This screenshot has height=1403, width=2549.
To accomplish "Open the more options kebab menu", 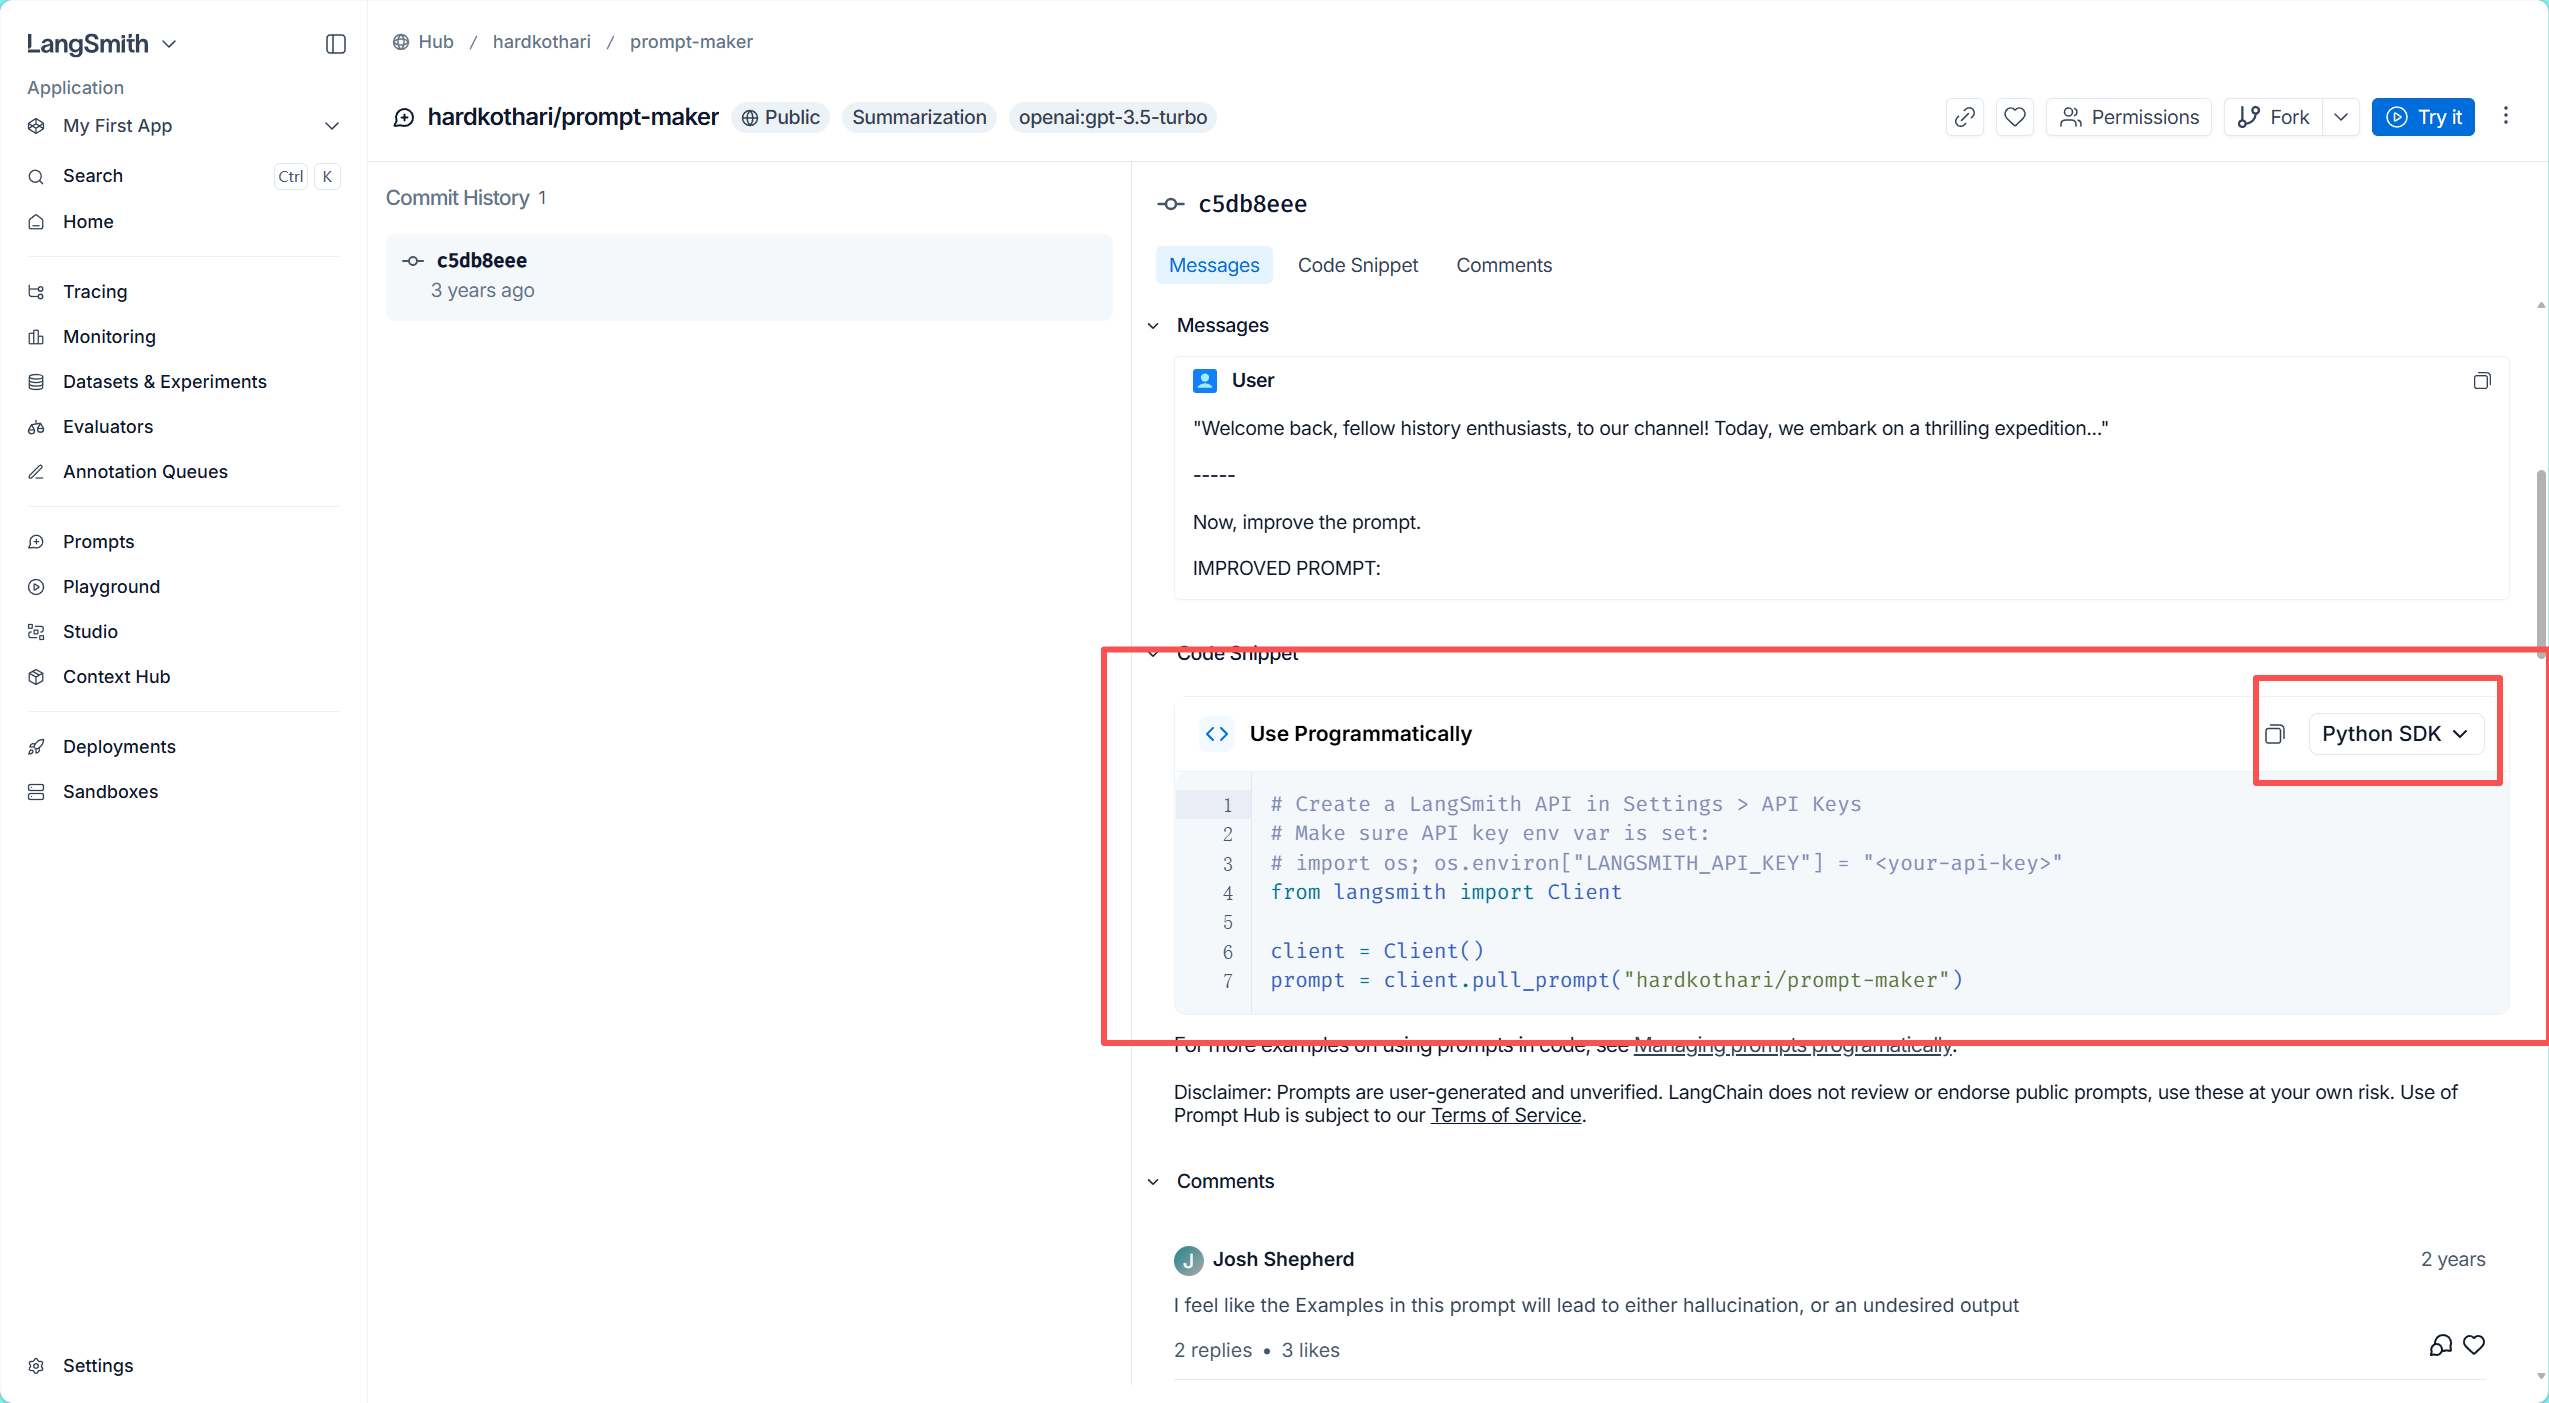I will [2506, 116].
